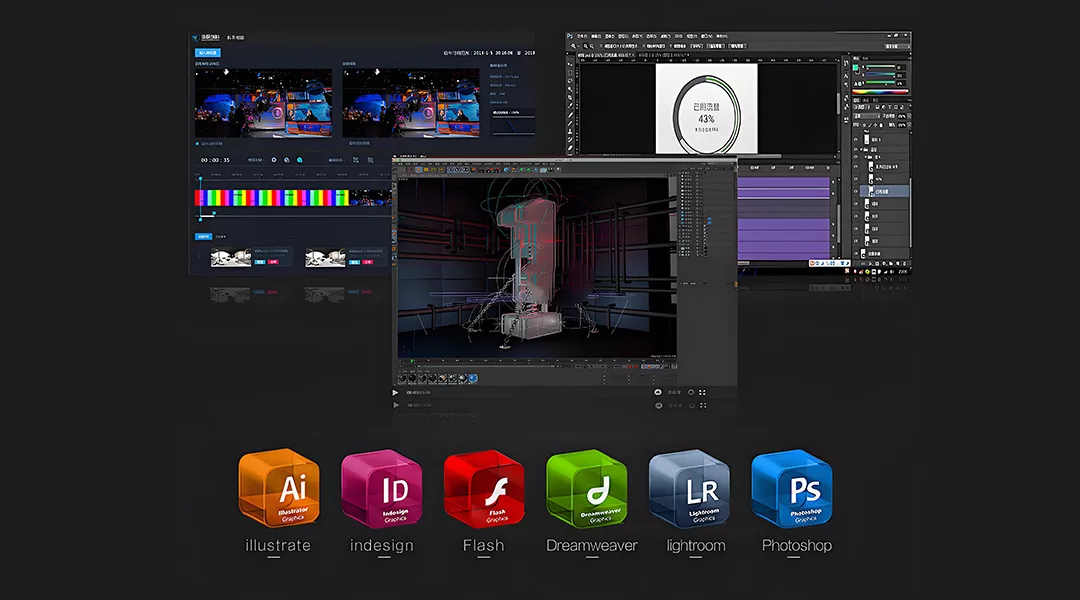This screenshot has width=1080, height=600.
Task: Click the 00:00:35 timecode in the video editor
Action: (x=216, y=160)
